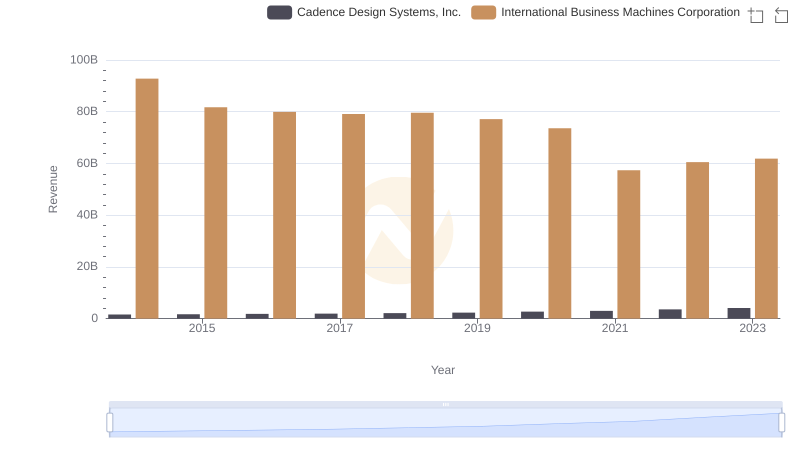Click the Cadence bar for 2017
Image resolution: width=800 pixels, height=461 pixels.
point(326,316)
